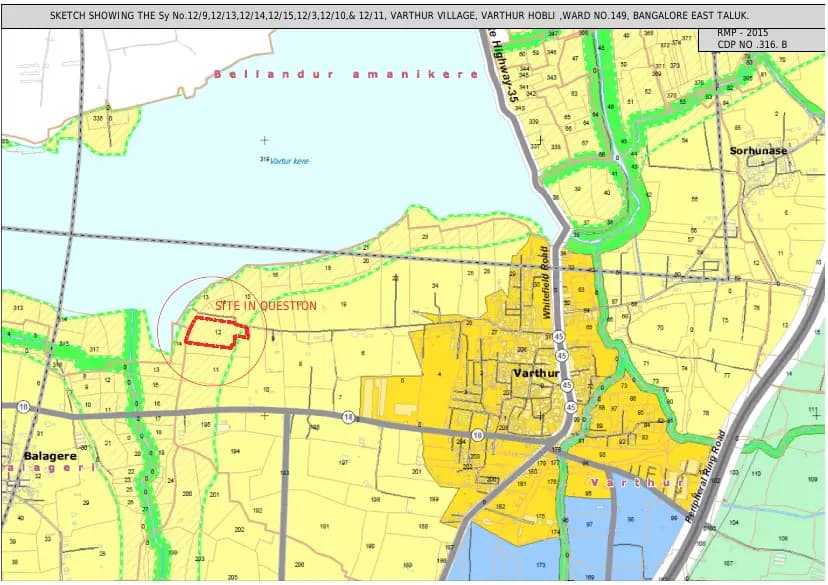Click the bold 'Balagere' village label

tap(51, 456)
